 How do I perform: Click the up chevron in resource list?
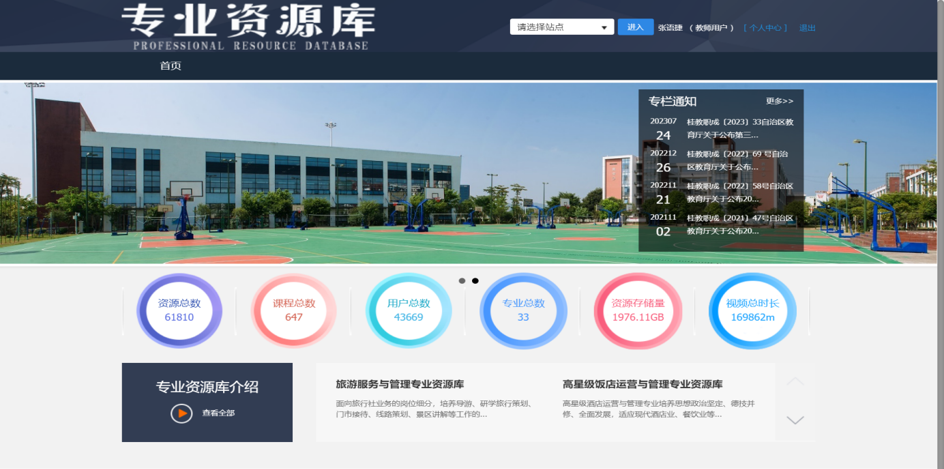pos(795,381)
